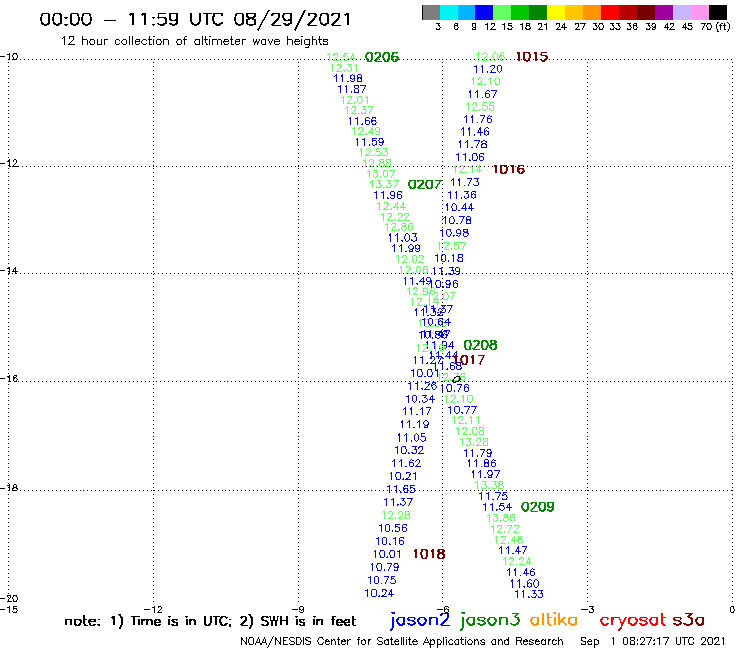Select wave height value 11.05
740x650 pixels.
(x=412, y=438)
